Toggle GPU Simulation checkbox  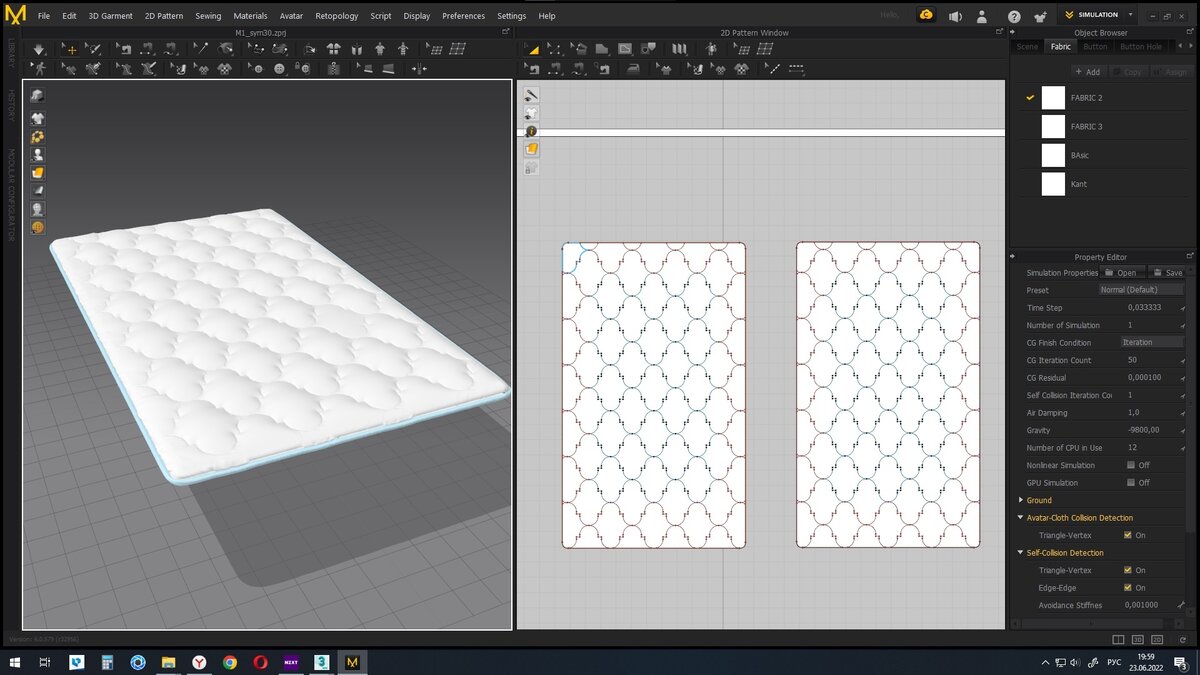pyautogui.click(x=1131, y=483)
